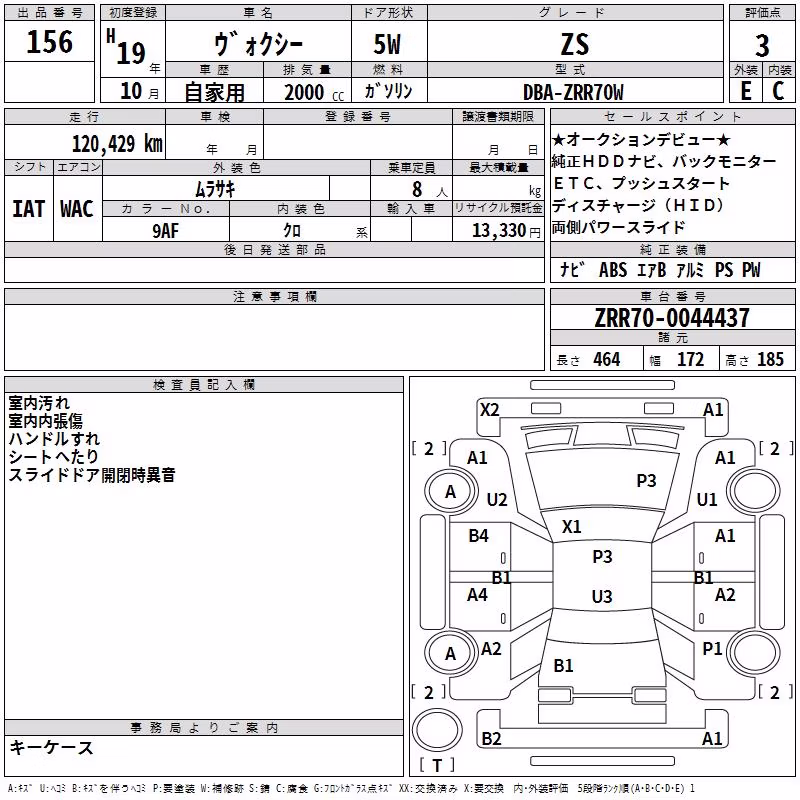800x800 pixels.
Task: Click the length value 464
Action: pos(607,360)
